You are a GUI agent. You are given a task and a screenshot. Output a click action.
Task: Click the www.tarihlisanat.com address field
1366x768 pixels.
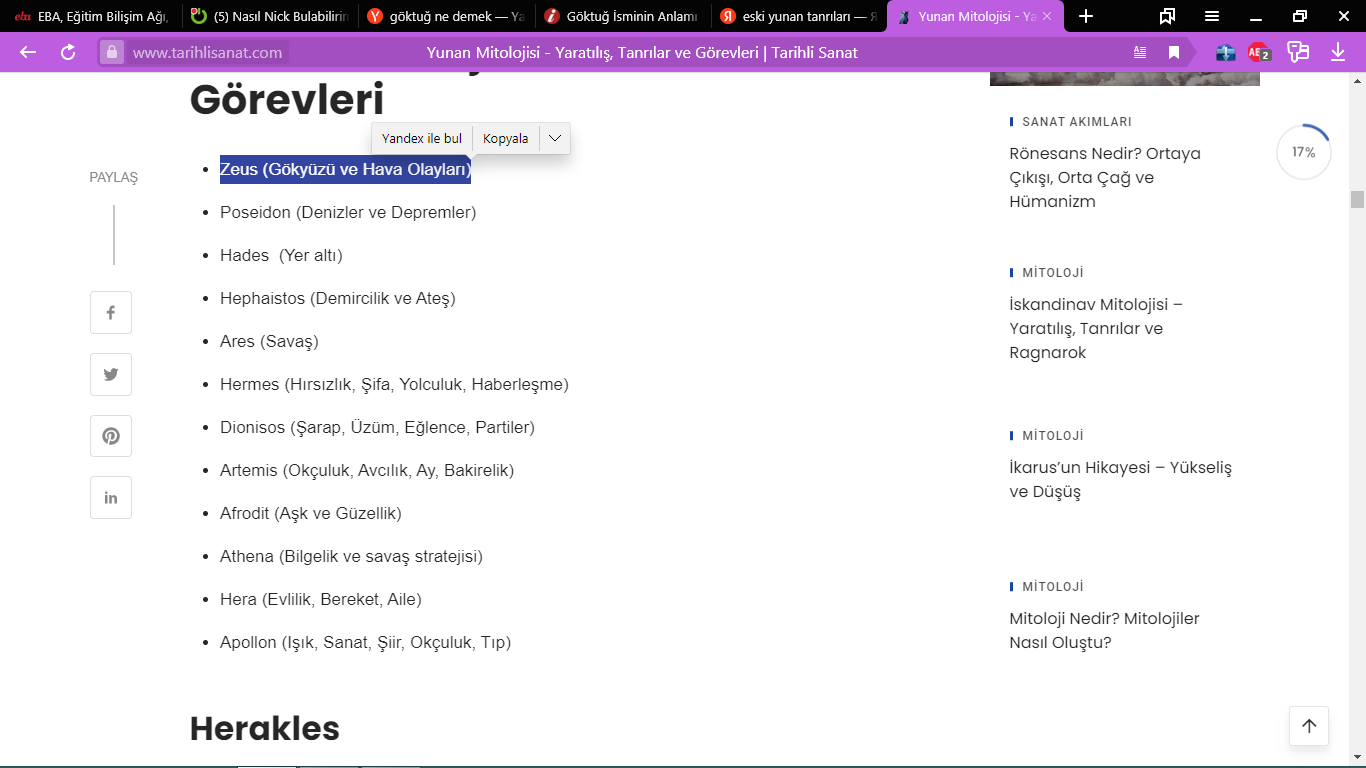click(207, 52)
